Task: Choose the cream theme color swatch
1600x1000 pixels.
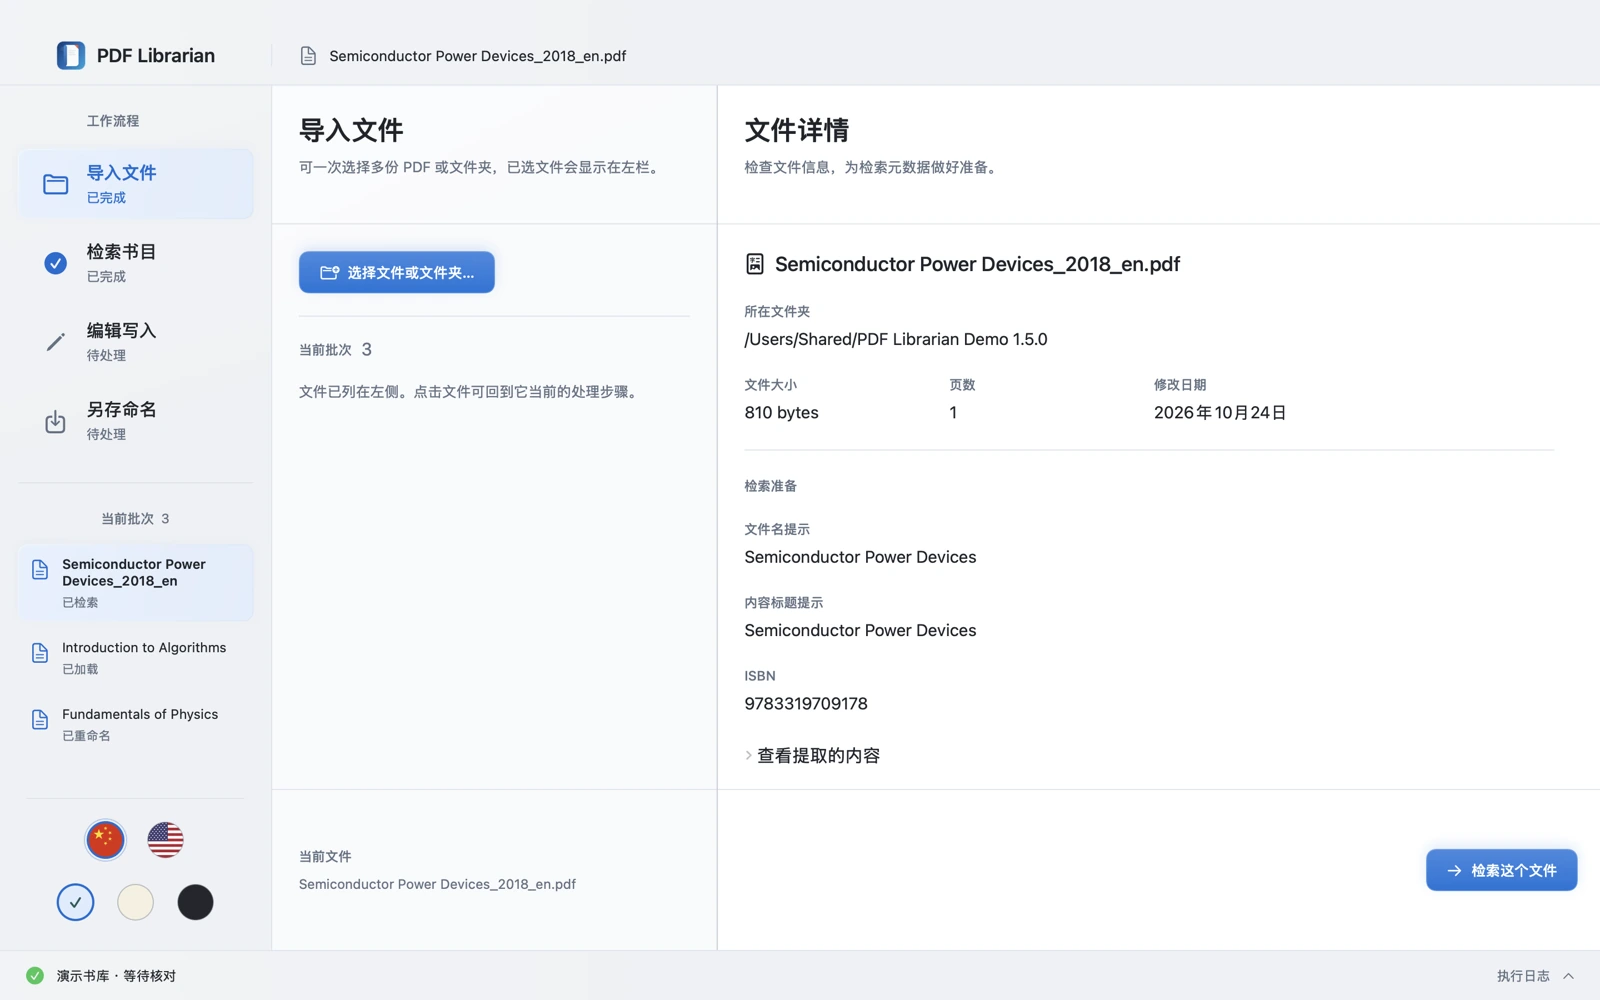Action: [x=135, y=902]
